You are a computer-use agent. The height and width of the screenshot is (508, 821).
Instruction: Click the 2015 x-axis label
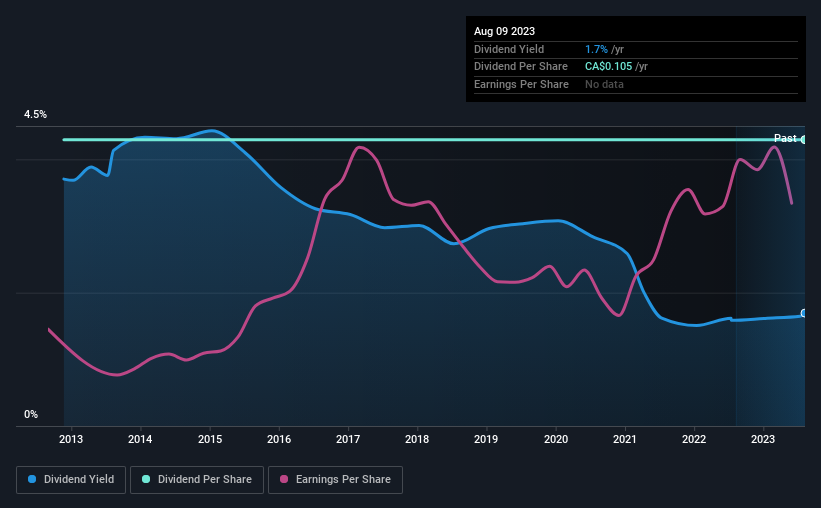coord(210,439)
